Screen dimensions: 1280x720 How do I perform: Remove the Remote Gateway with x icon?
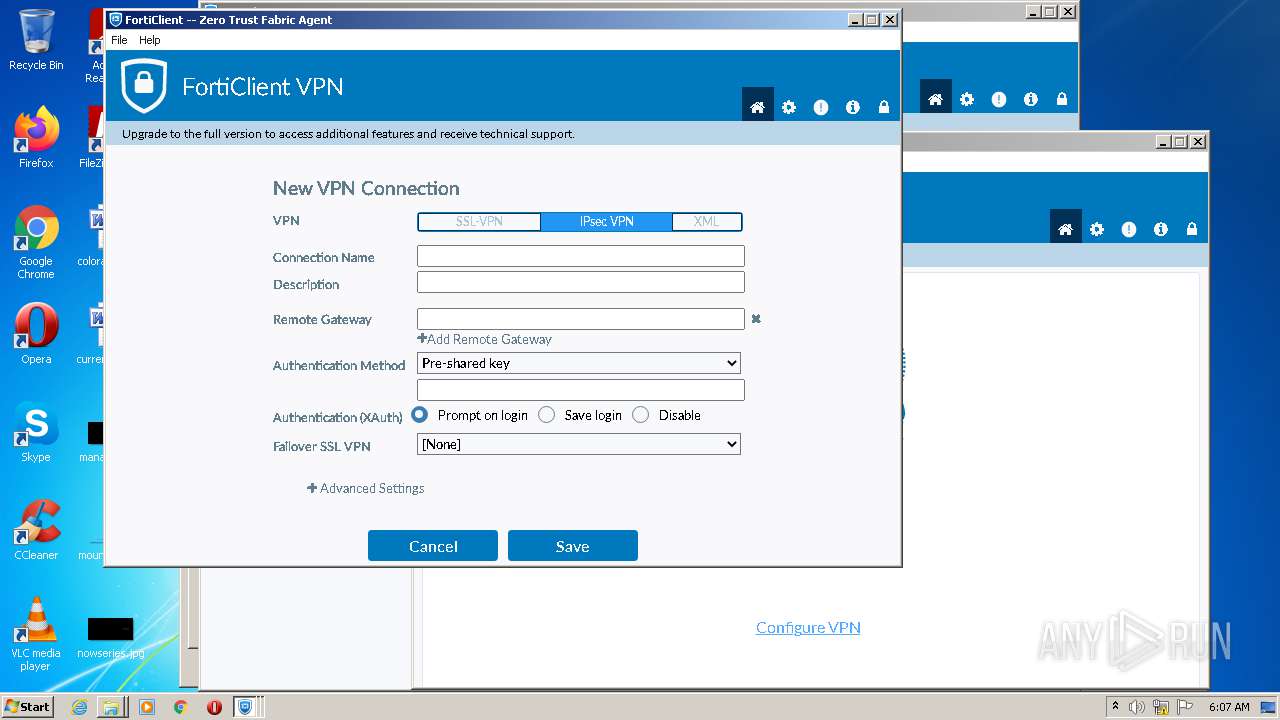[x=756, y=319]
